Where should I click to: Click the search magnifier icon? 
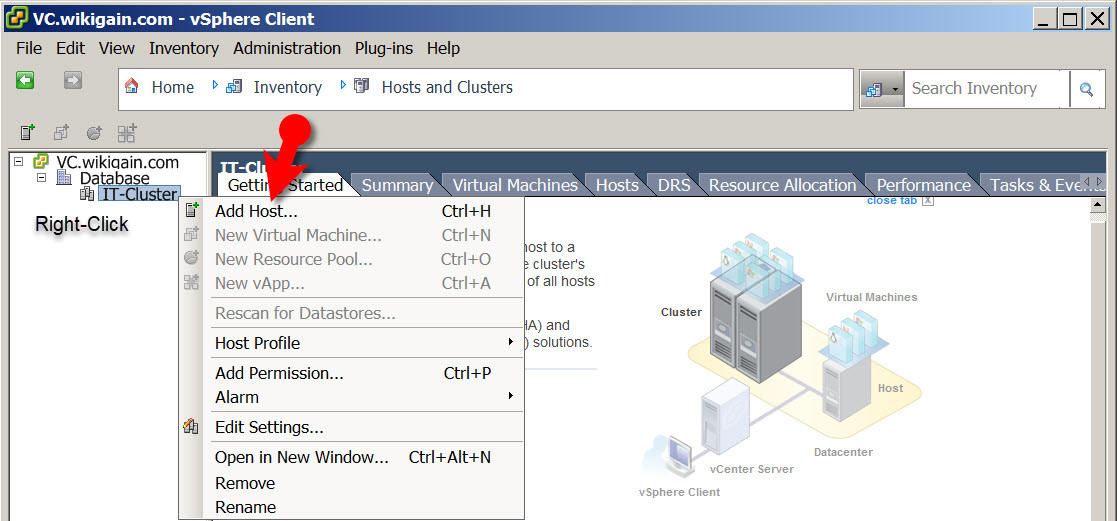1086,89
